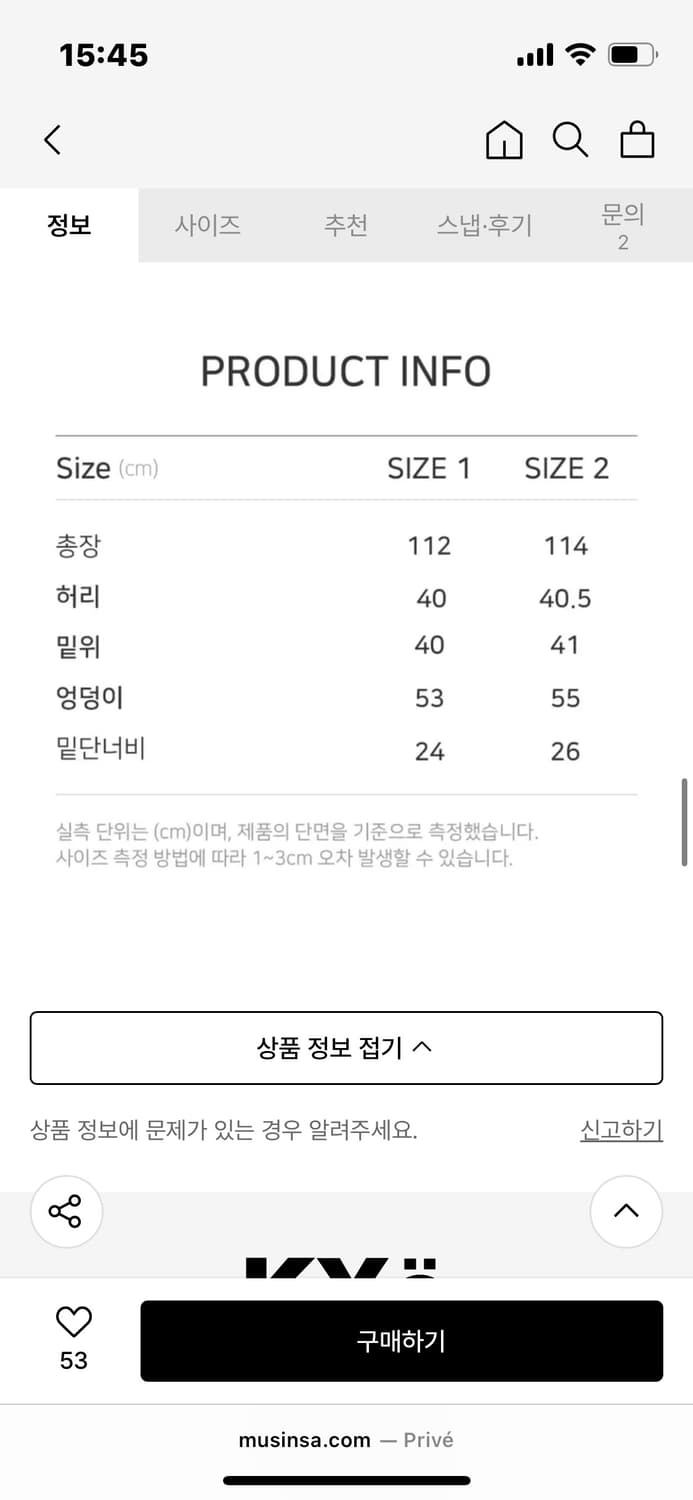This screenshot has height=1500, width=693.
Task: Open the 문의 tab
Action: tap(622, 225)
